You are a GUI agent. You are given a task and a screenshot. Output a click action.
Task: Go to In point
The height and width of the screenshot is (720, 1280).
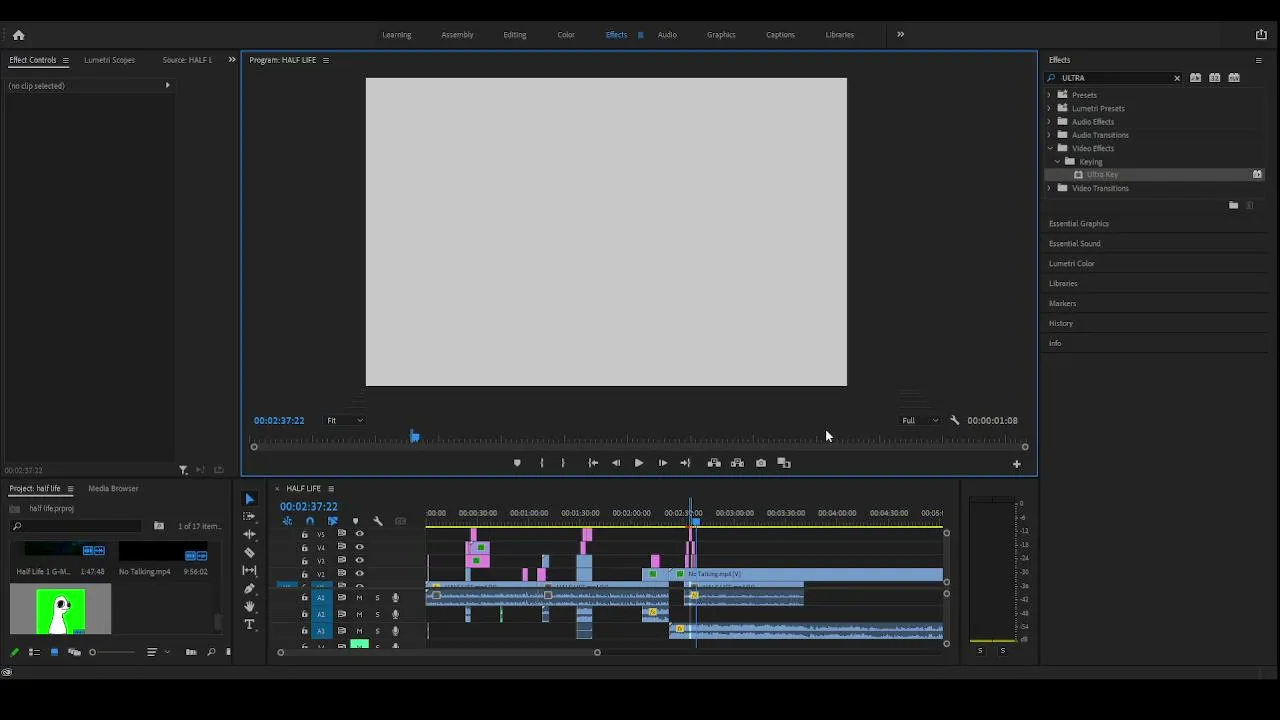coord(593,463)
